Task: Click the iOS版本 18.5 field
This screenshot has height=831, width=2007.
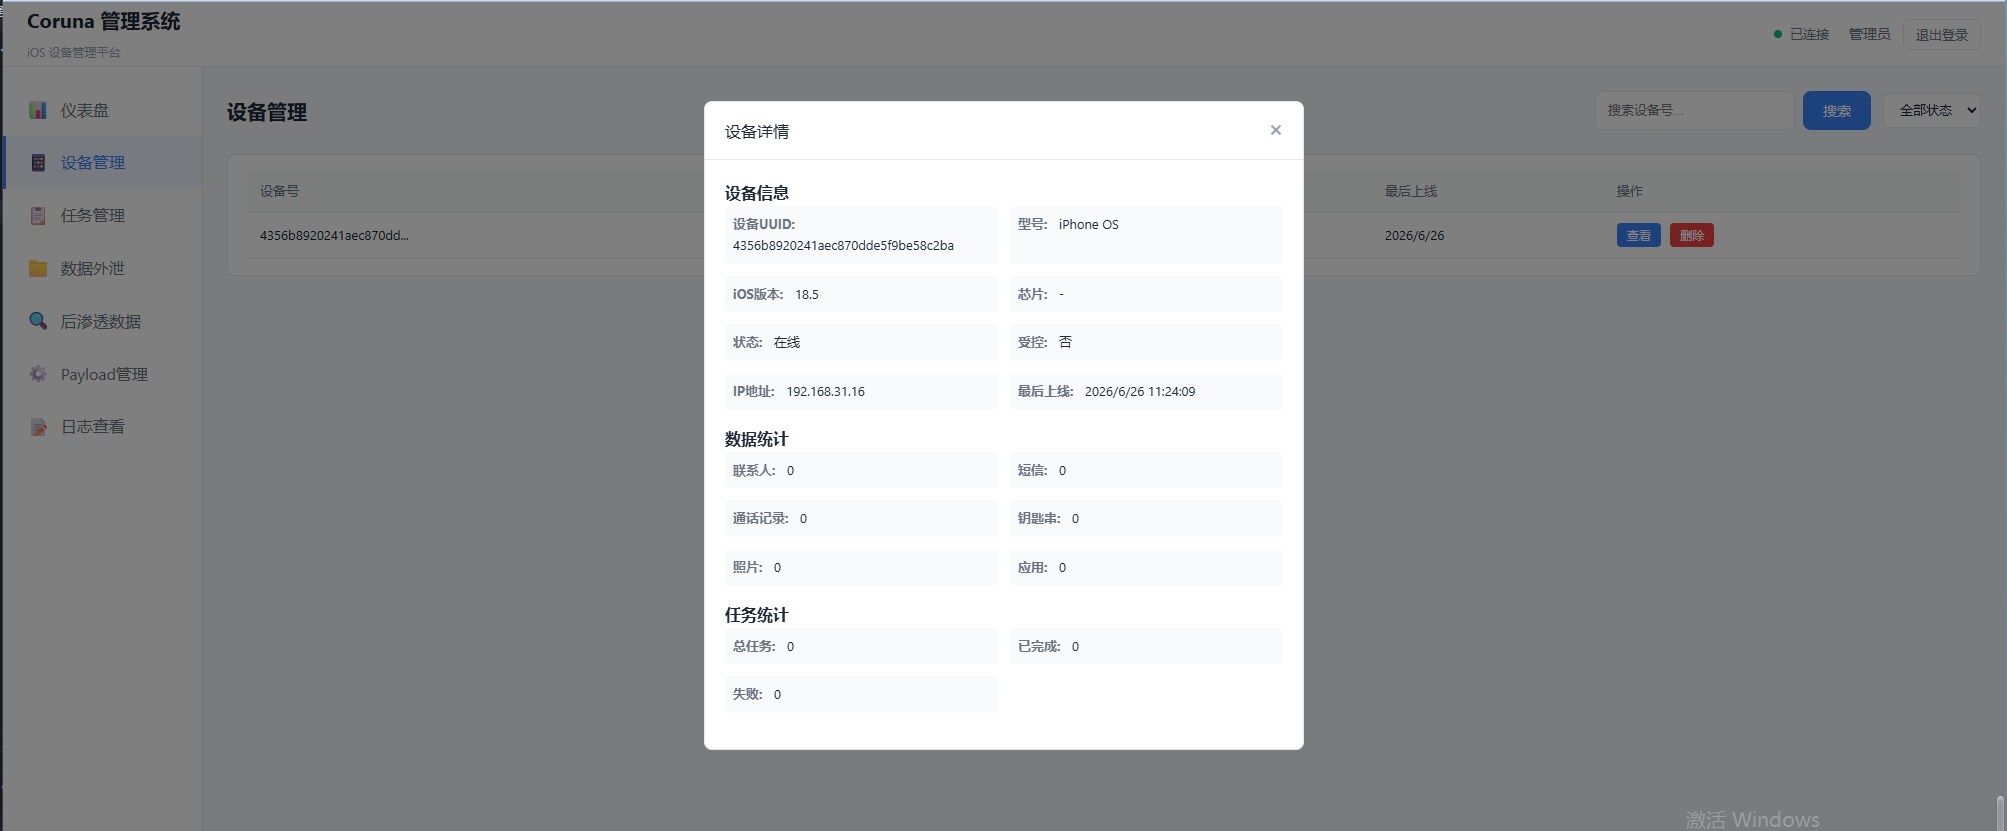Action: 861,294
